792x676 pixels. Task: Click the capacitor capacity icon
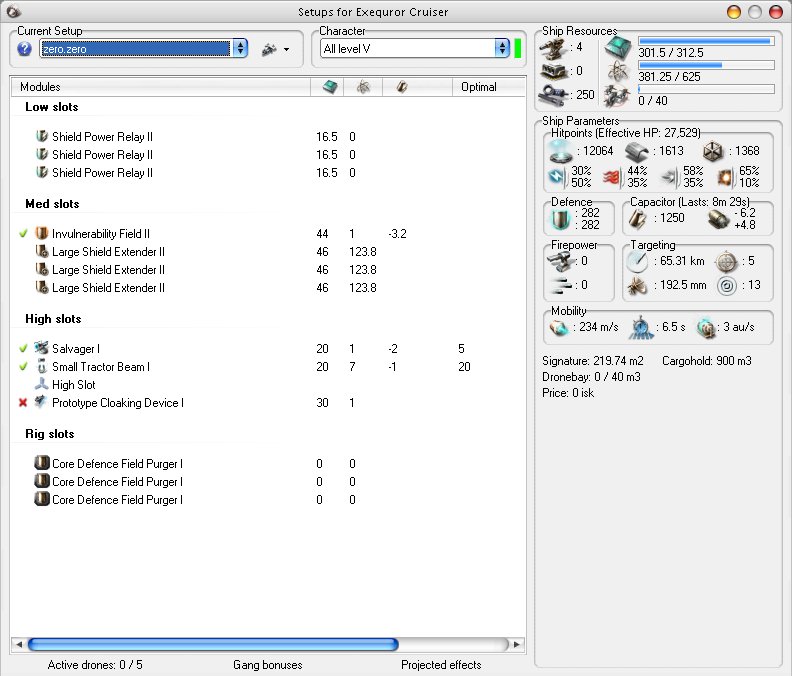point(638,219)
